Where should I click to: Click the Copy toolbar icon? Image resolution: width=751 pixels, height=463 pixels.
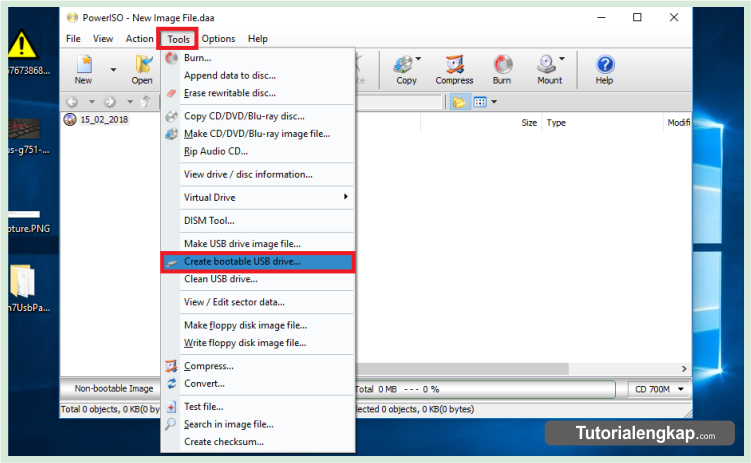(x=406, y=69)
